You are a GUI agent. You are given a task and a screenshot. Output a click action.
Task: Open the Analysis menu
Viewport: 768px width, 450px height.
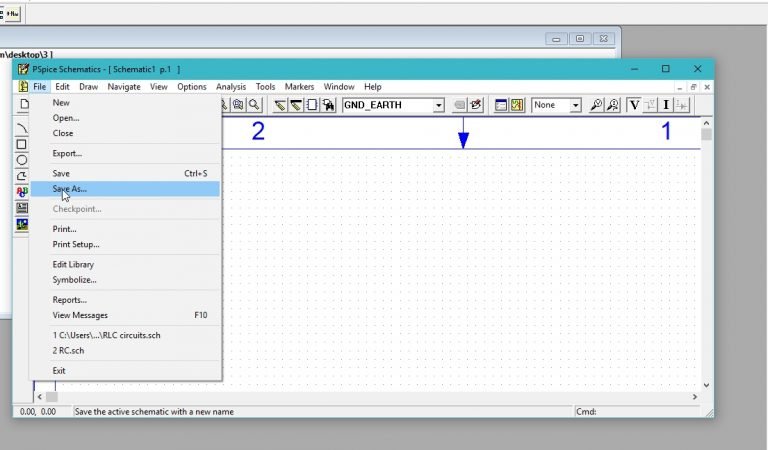point(230,87)
